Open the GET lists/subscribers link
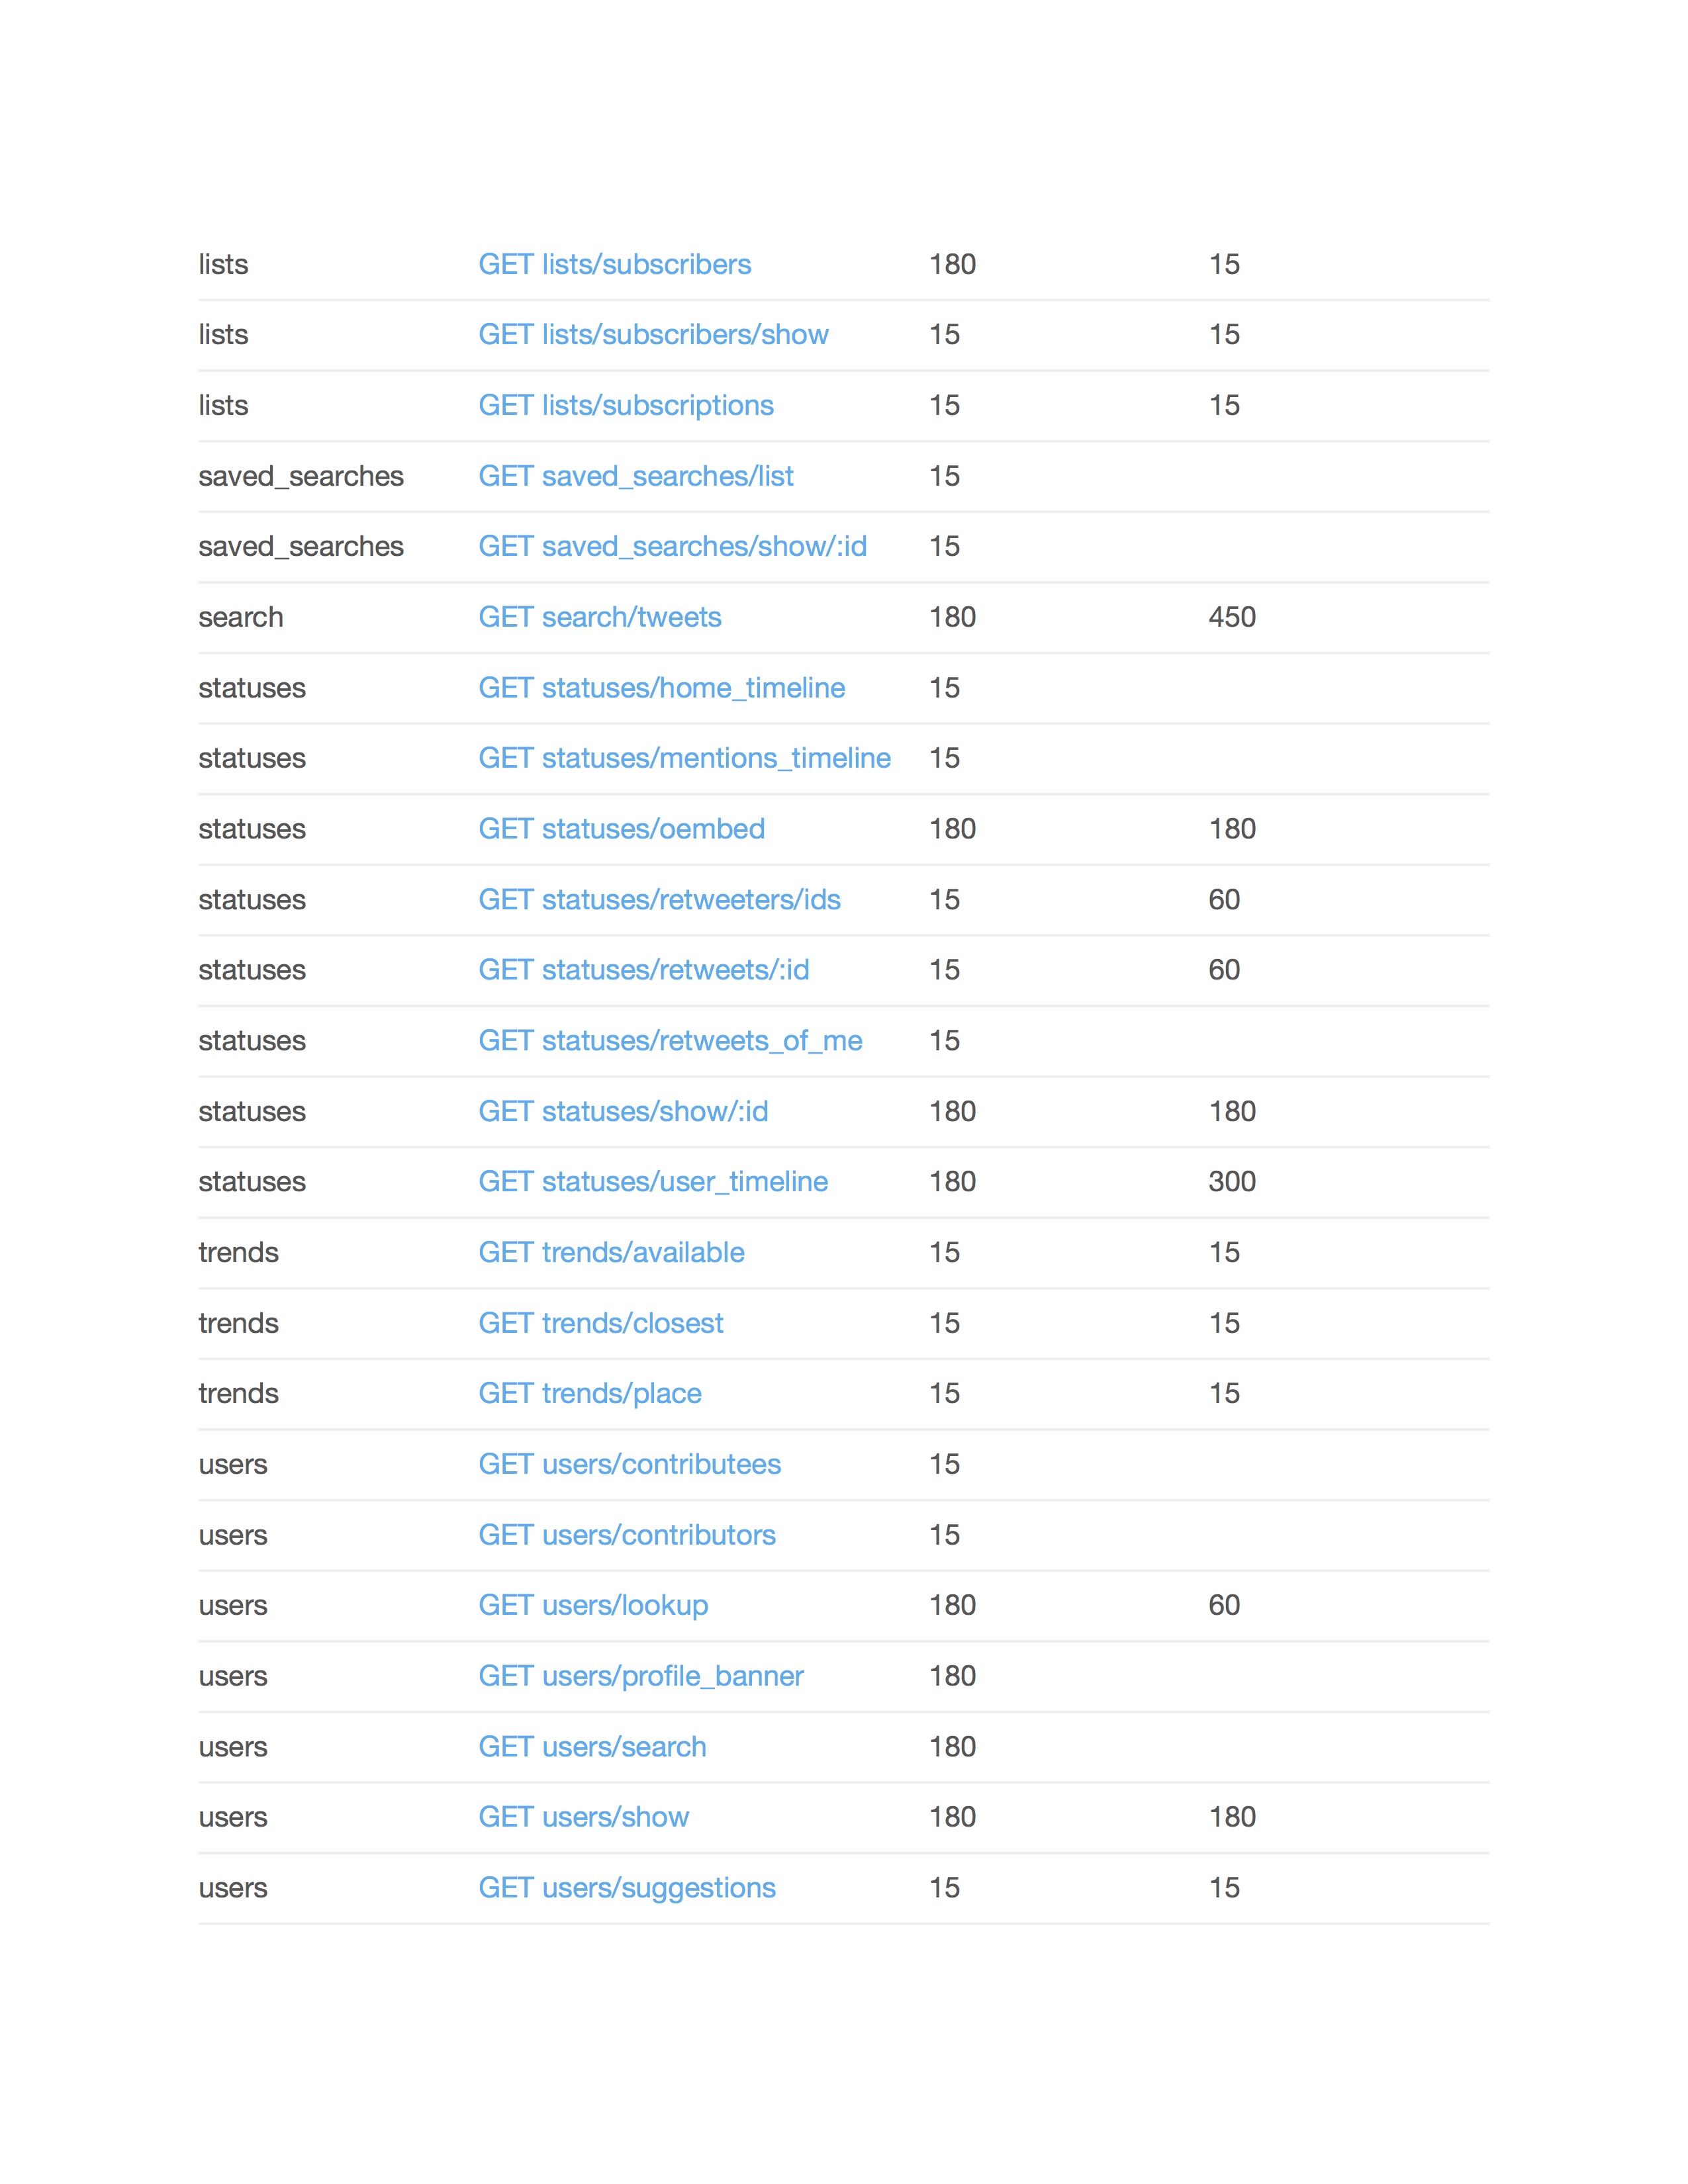 pos(614,264)
